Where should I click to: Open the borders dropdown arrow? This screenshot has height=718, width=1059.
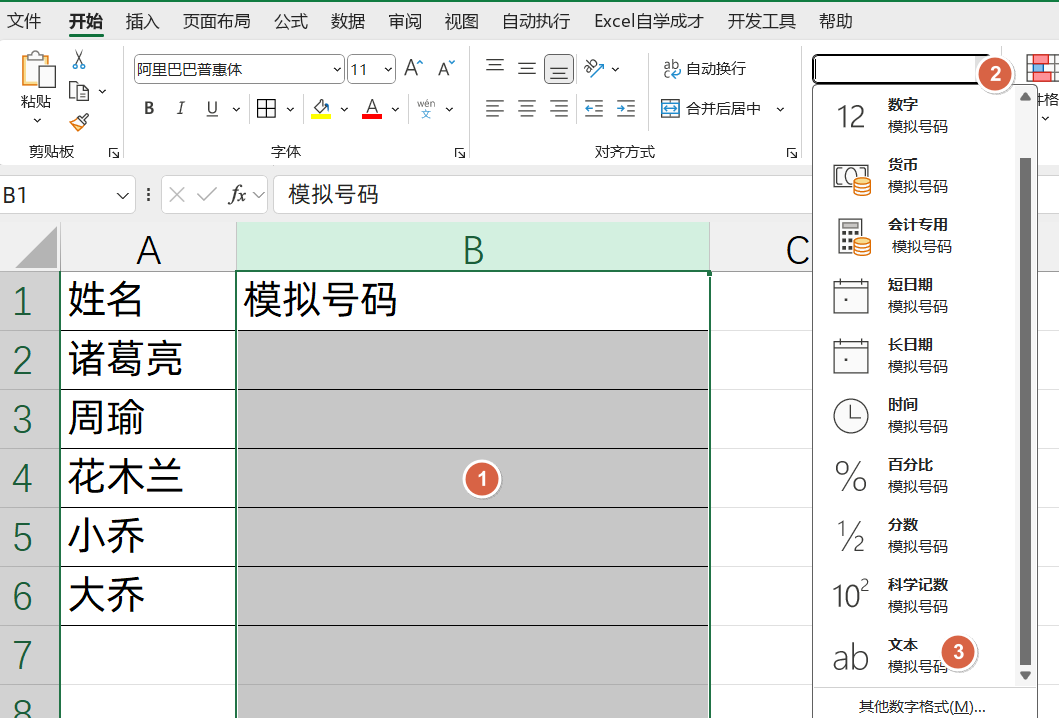click(290, 109)
